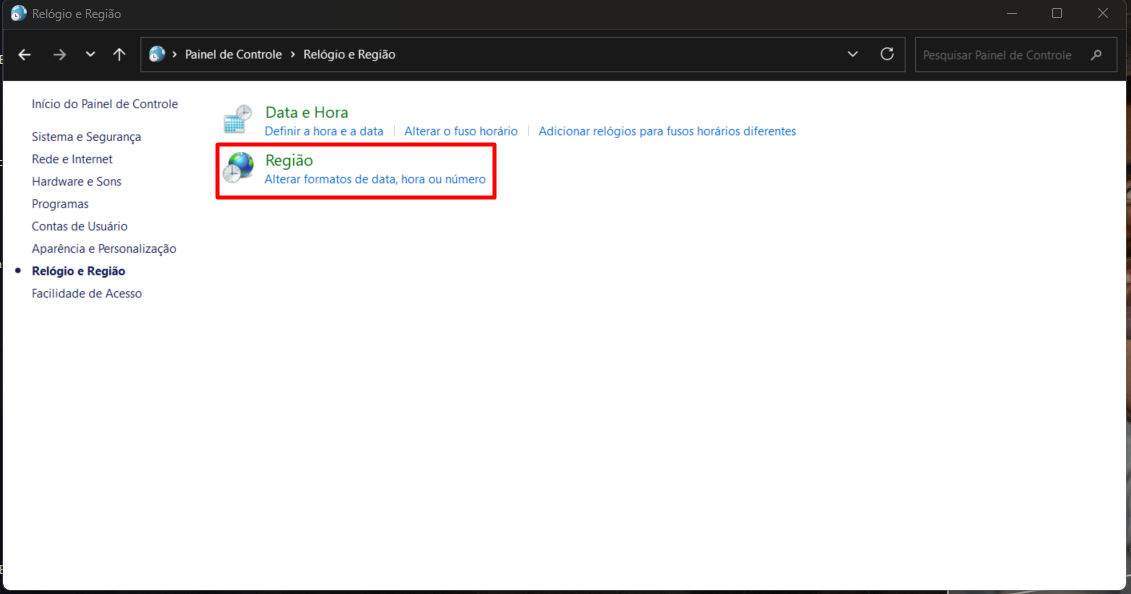
Task: Click Alterar o fuso horário
Action: (x=461, y=131)
